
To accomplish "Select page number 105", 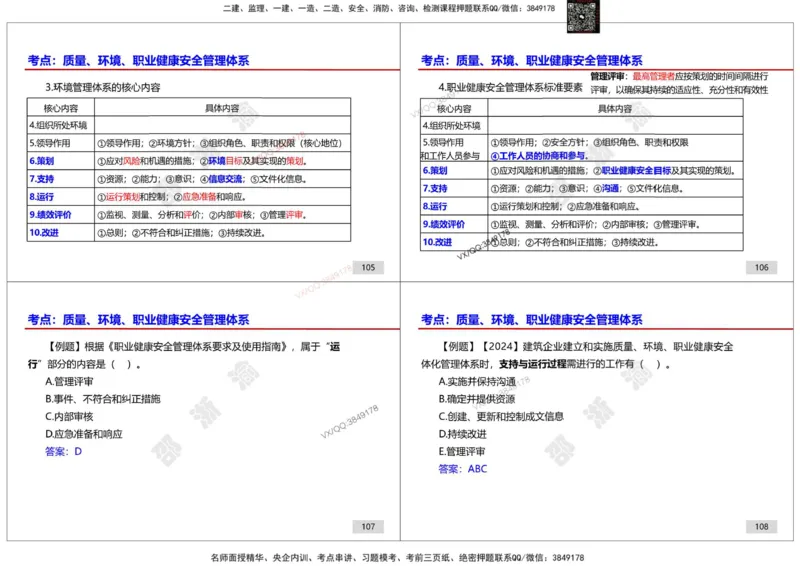I will point(368,267).
